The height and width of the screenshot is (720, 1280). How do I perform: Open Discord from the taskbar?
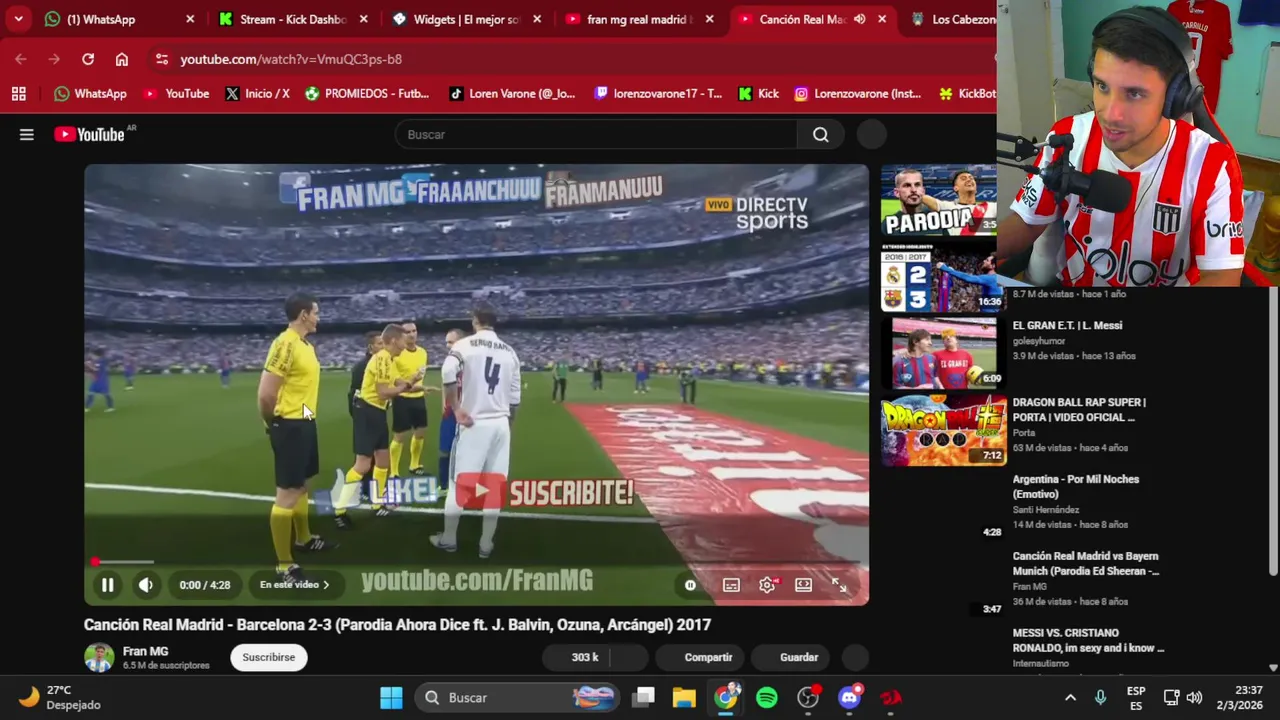(849, 698)
